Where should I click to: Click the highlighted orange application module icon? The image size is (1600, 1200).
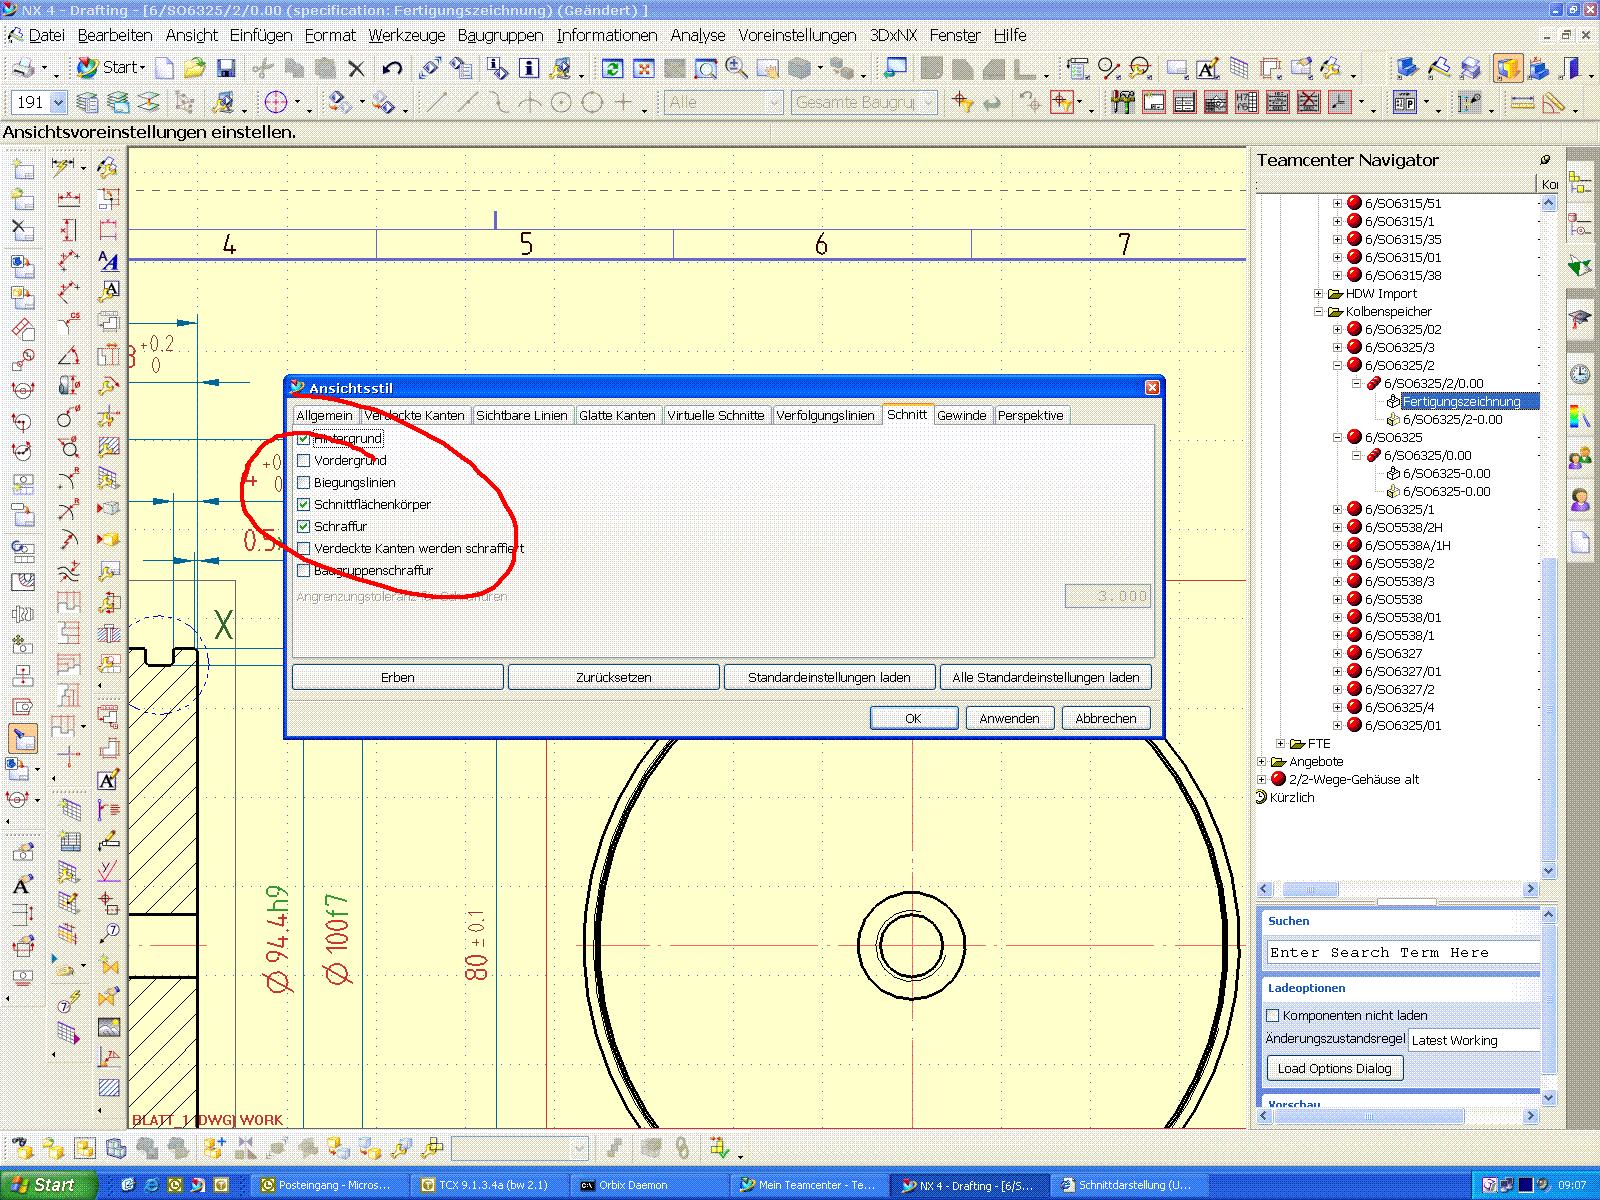pyautogui.click(x=1507, y=68)
